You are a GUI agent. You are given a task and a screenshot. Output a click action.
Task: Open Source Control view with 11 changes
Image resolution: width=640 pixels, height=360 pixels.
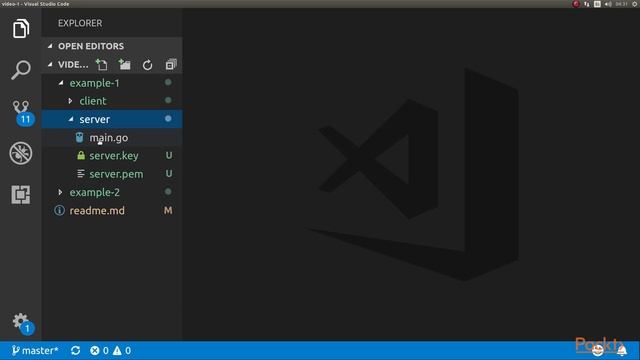point(22,113)
